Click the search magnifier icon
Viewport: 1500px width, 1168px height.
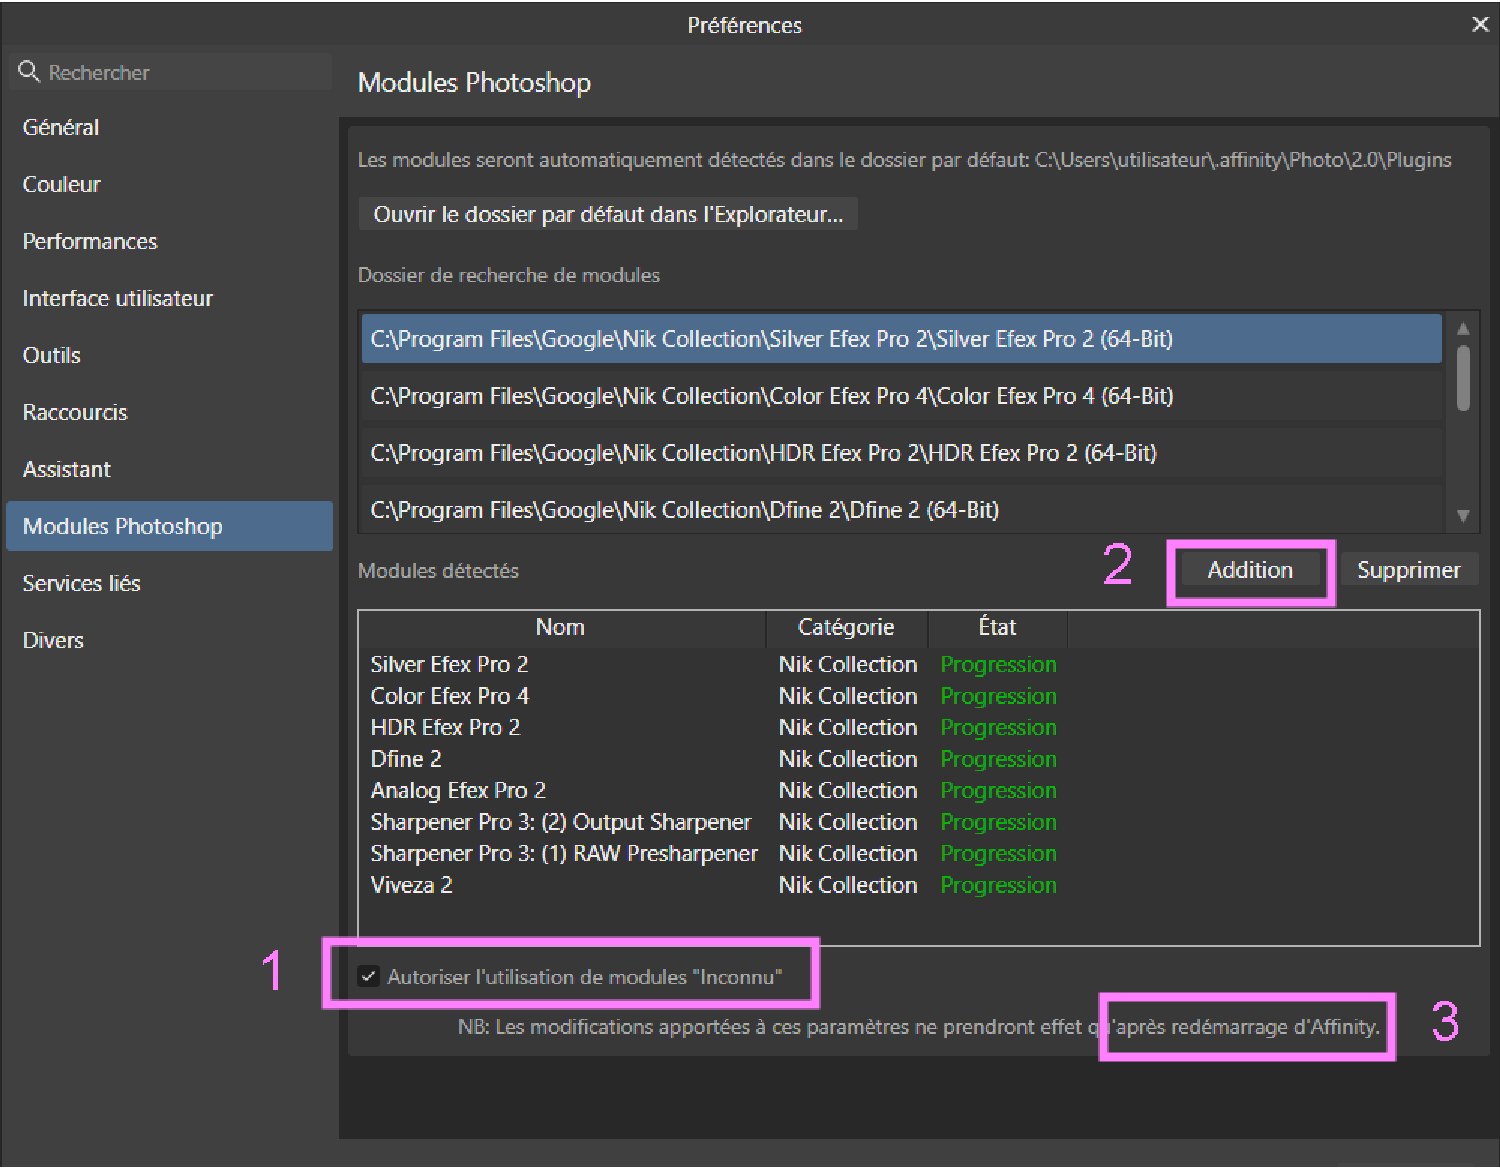(x=29, y=72)
